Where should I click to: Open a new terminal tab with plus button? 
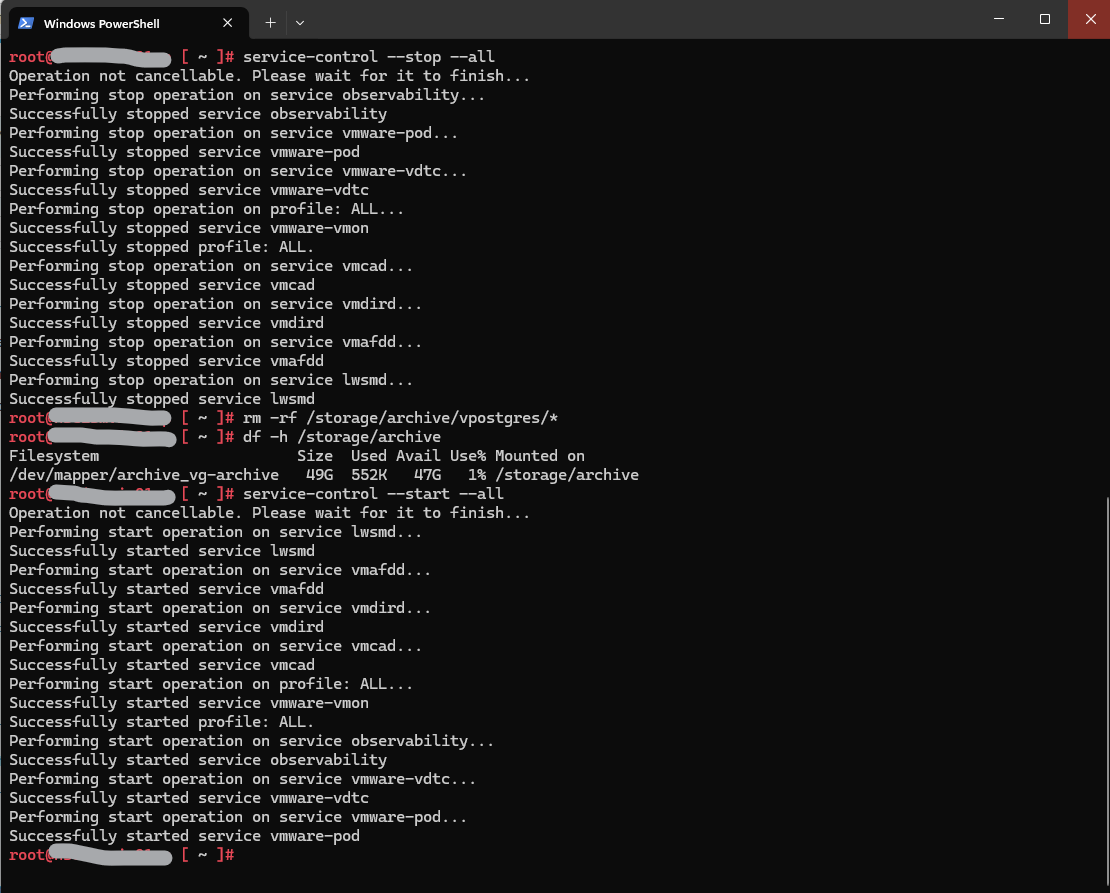[270, 22]
